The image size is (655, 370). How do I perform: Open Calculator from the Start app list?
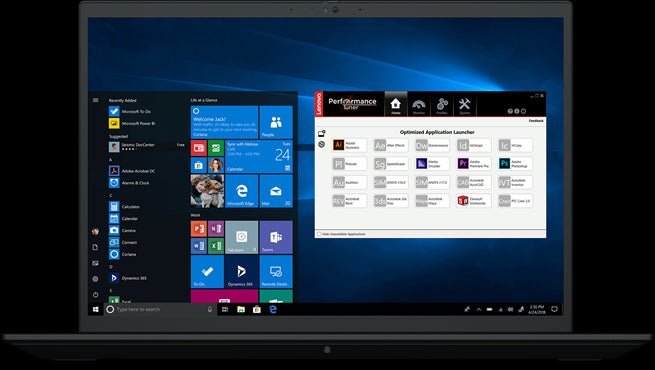click(125, 207)
